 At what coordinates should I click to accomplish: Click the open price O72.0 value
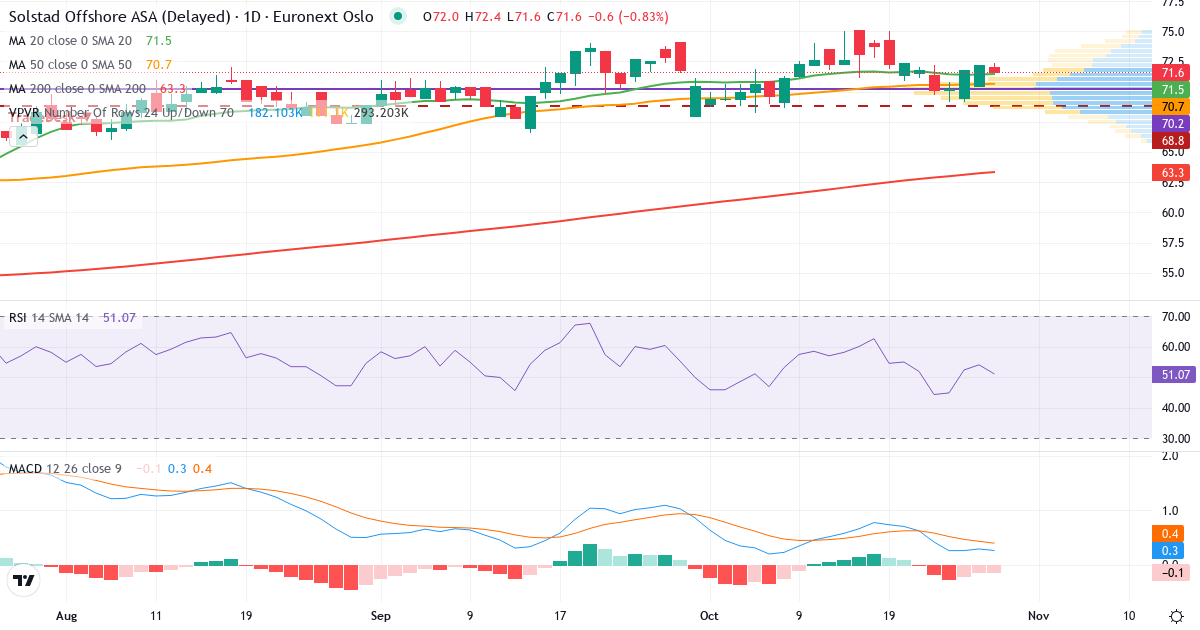tap(439, 17)
